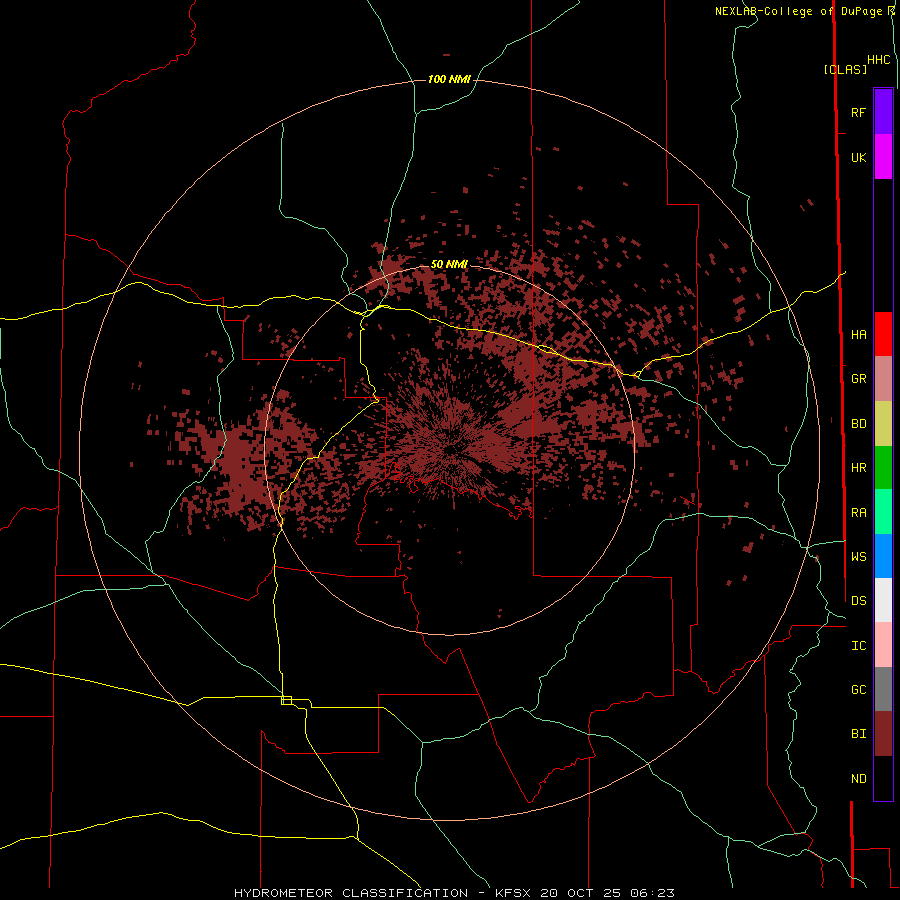Viewport: 900px width, 900px height.
Task: Click the HHC product code label
Action: coord(879,60)
